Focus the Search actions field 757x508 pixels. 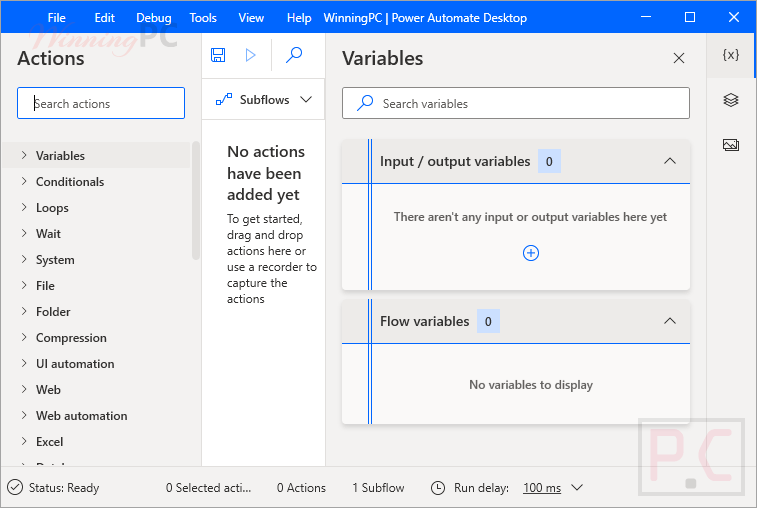tap(101, 103)
